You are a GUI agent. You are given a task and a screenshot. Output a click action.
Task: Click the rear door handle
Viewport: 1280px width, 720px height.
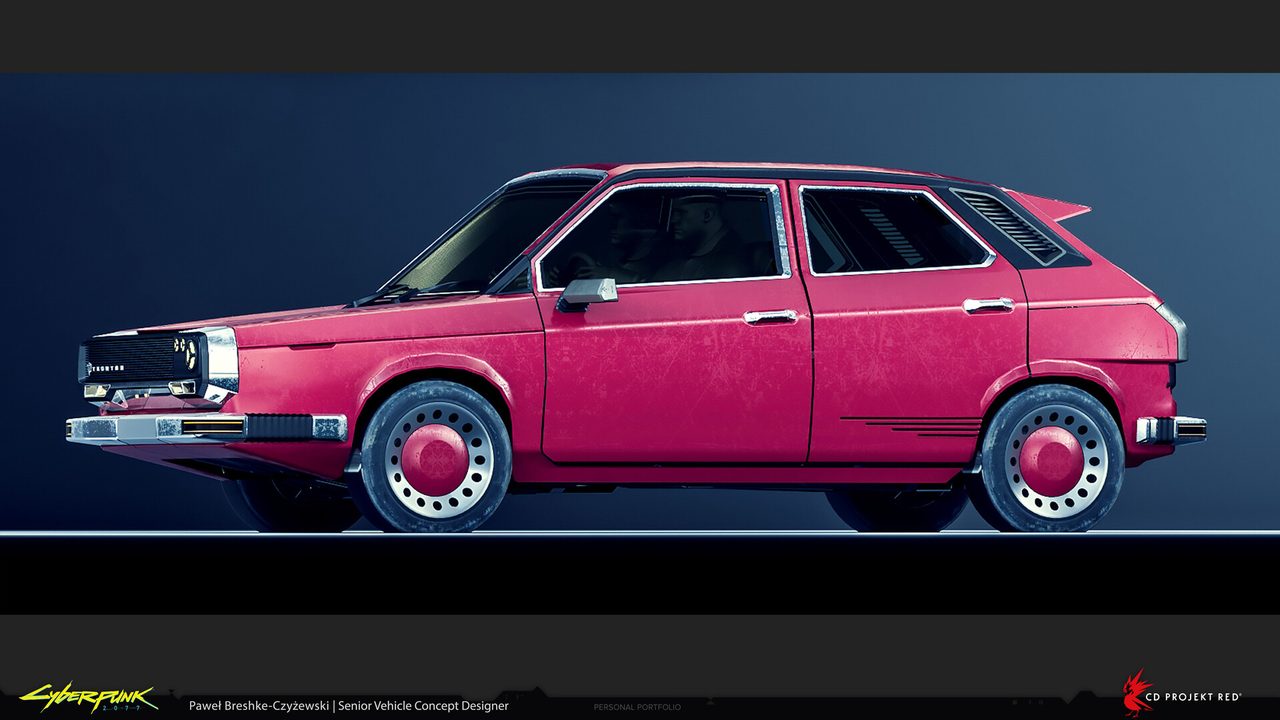(x=988, y=305)
